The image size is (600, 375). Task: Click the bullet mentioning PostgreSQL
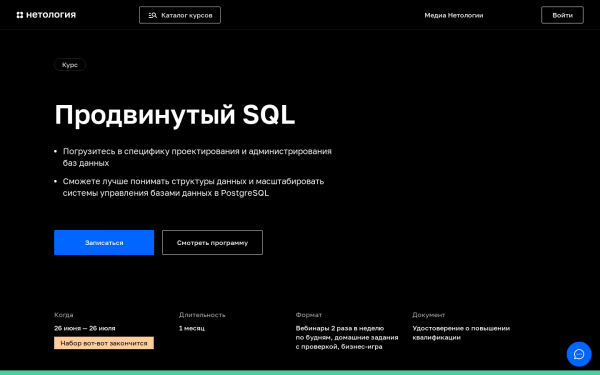pyautogui.click(x=193, y=187)
